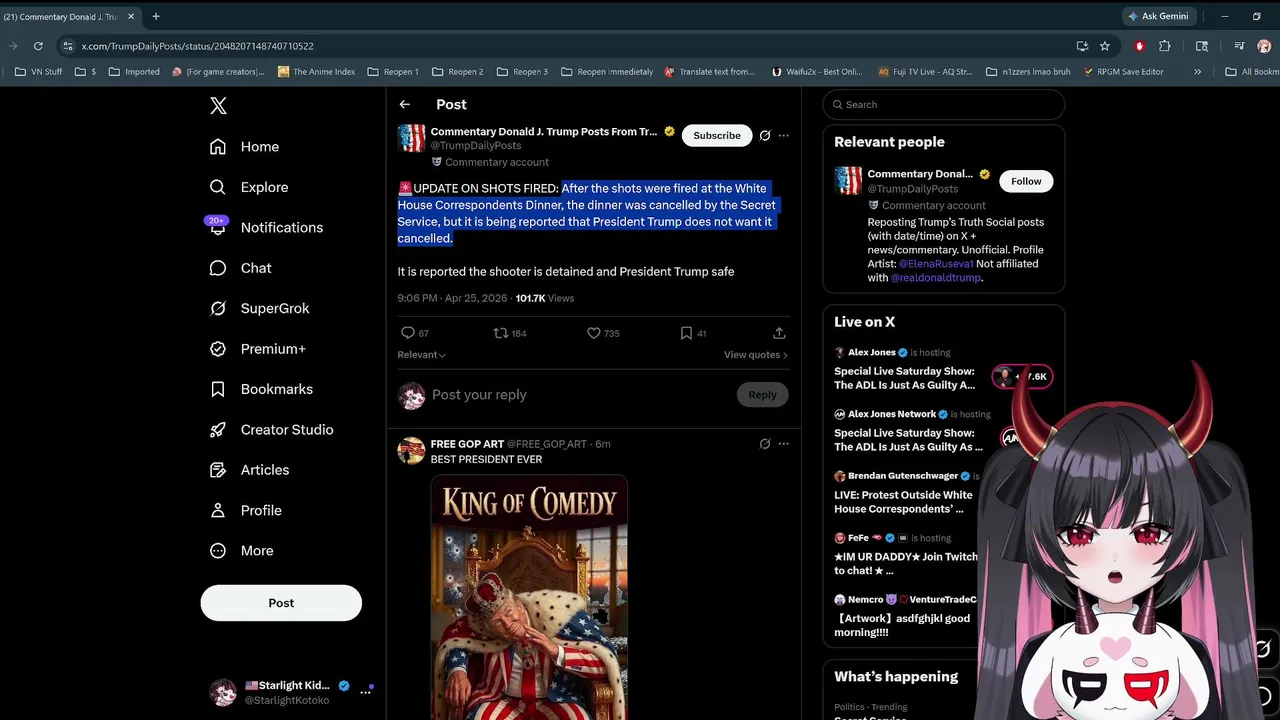
Task: Open Explore in the sidebar
Action: [249, 187]
